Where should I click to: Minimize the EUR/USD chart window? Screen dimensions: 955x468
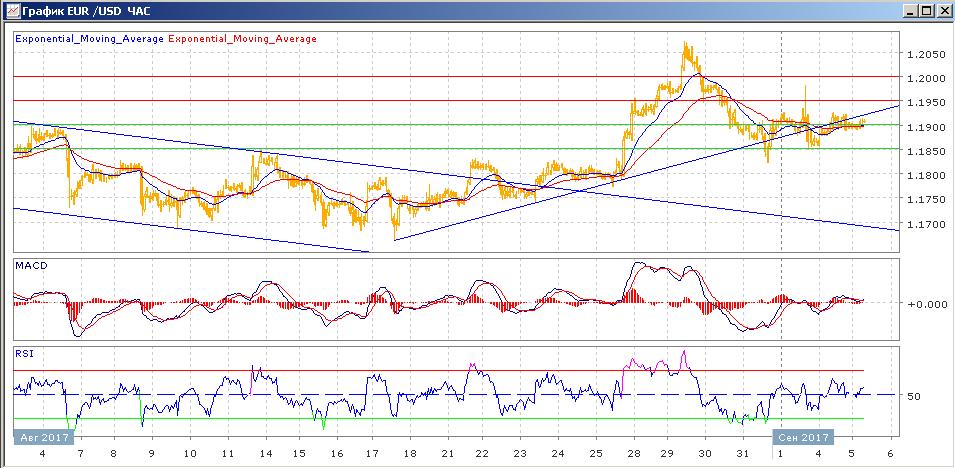(x=911, y=10)
